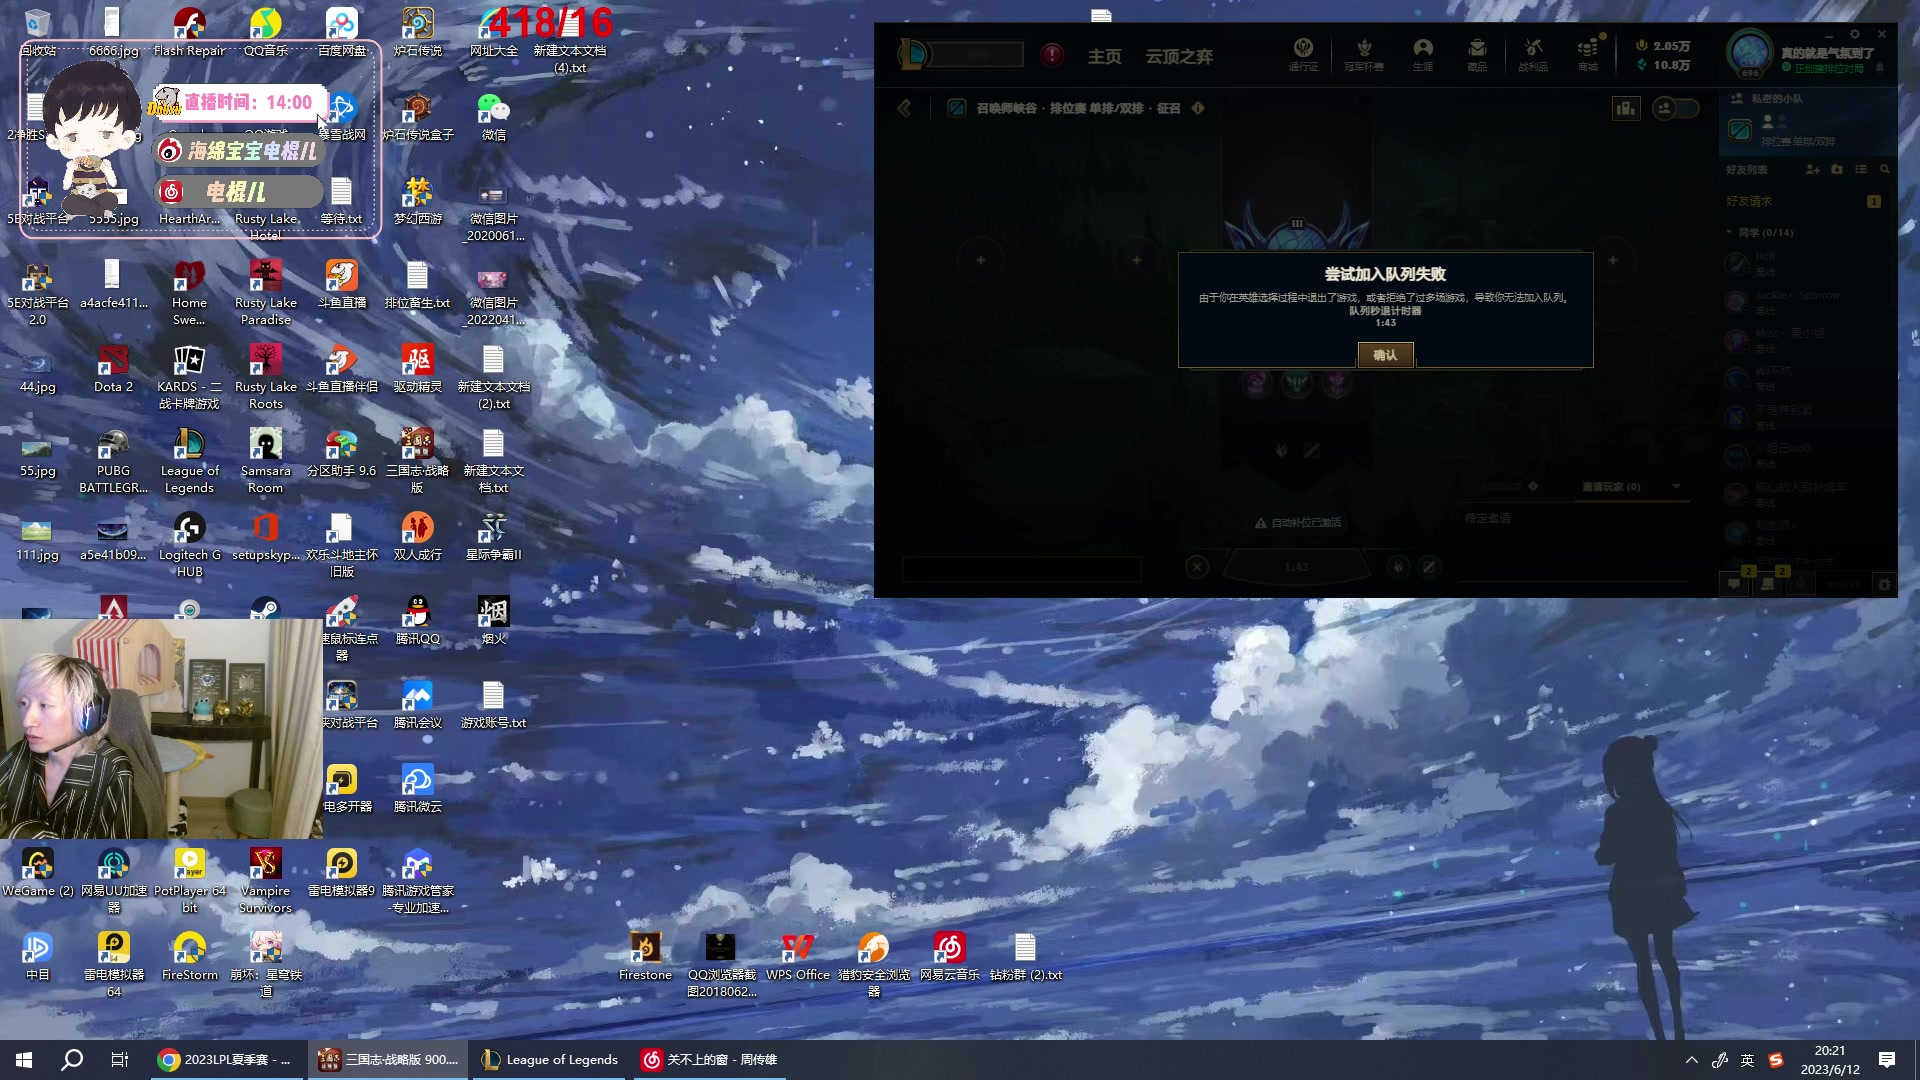The height and width of the screenshot is (1080, 1920).
Task: Switch to the Chrome 2023LPL夏季赛 taskbar window
Action: (225, 1060)
